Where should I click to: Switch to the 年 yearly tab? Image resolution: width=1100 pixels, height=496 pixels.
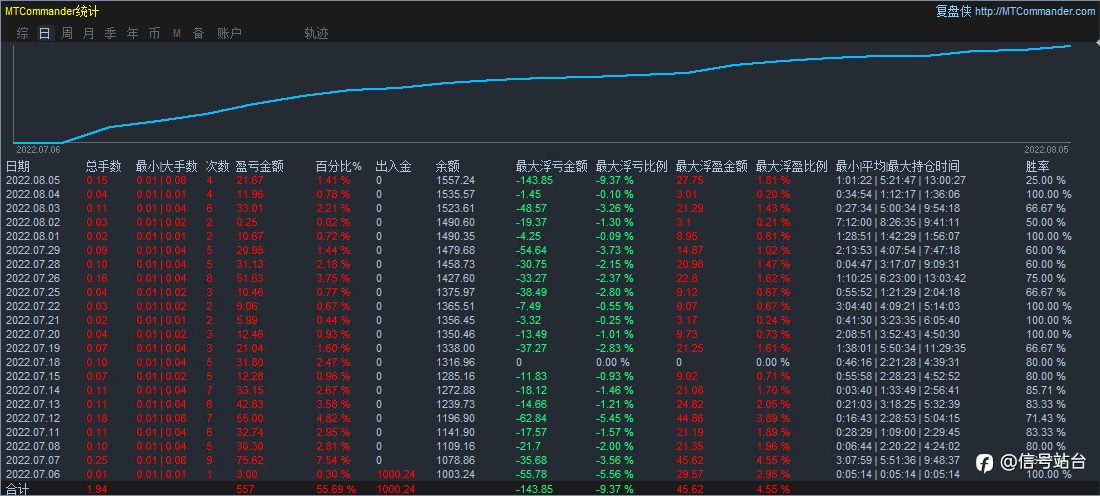(133, 33)
